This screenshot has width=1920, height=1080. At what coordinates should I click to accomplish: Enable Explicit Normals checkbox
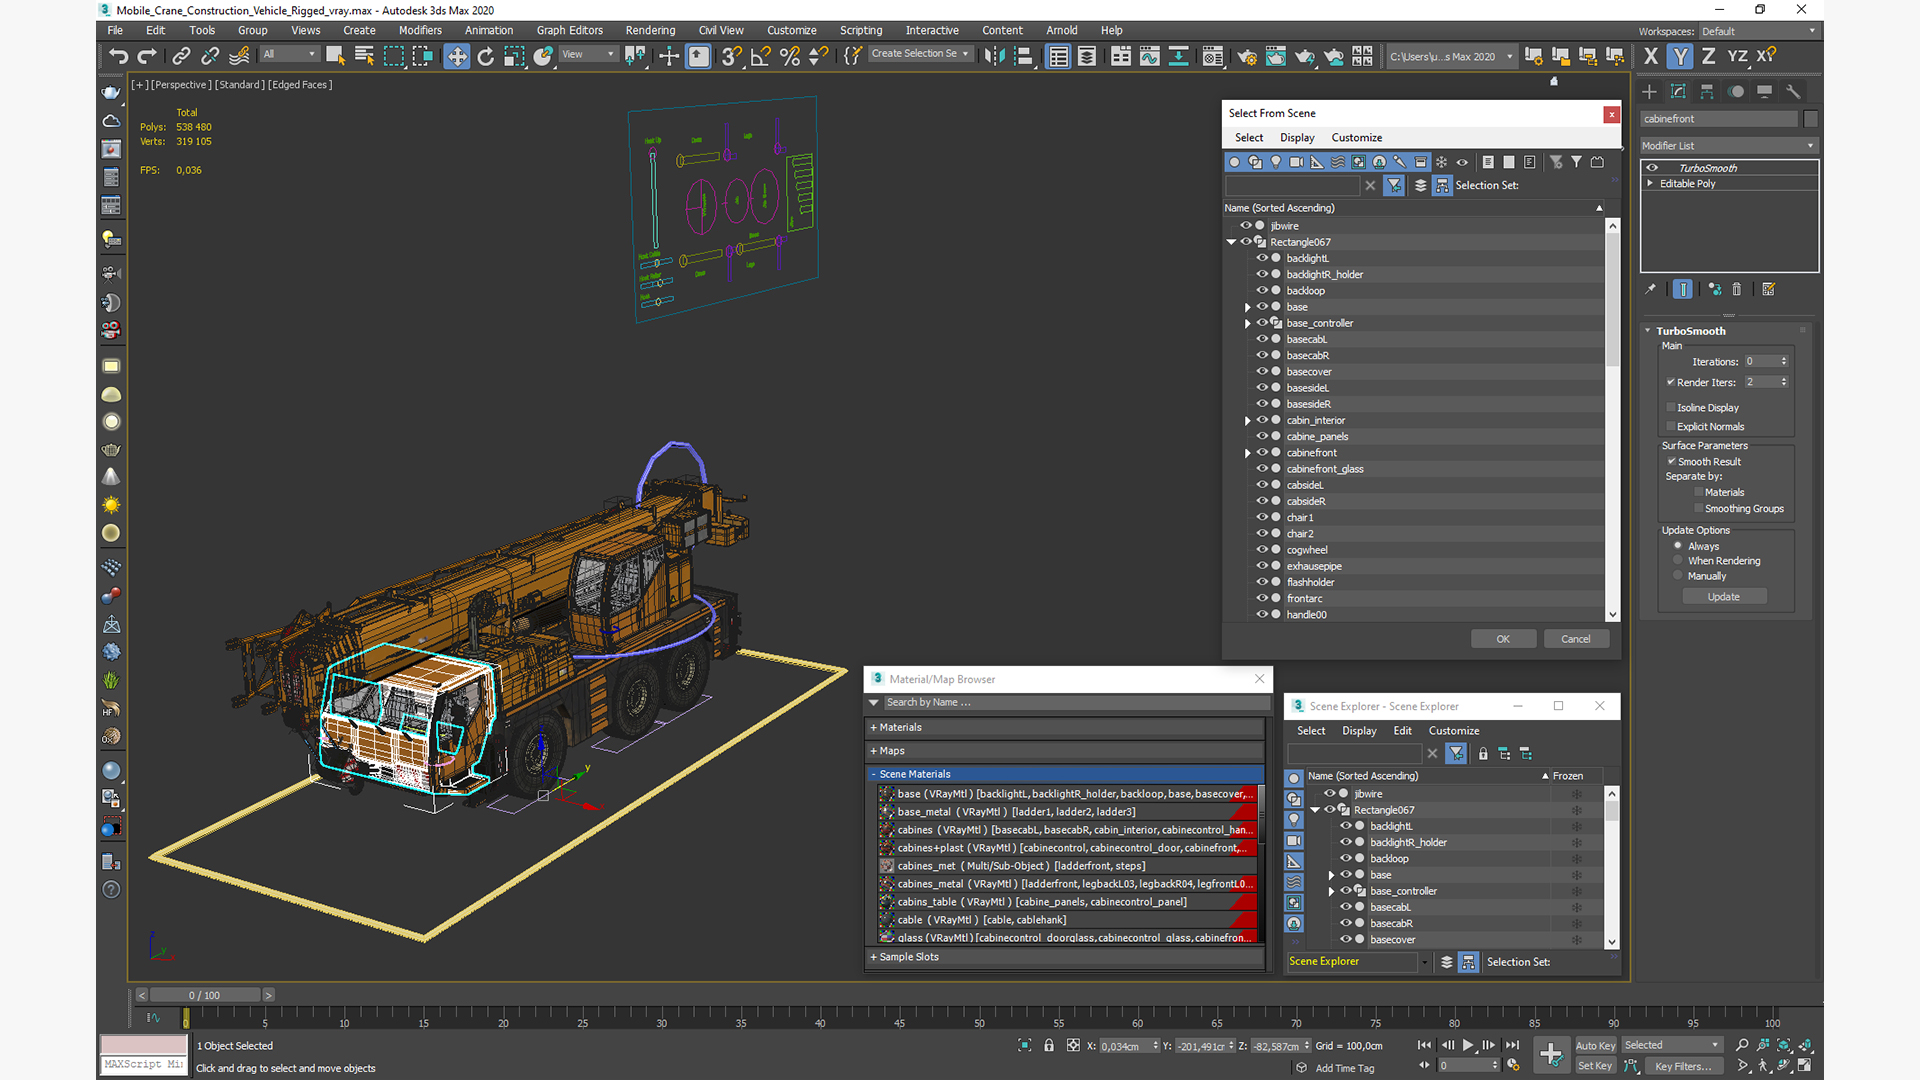(1671, 426)
